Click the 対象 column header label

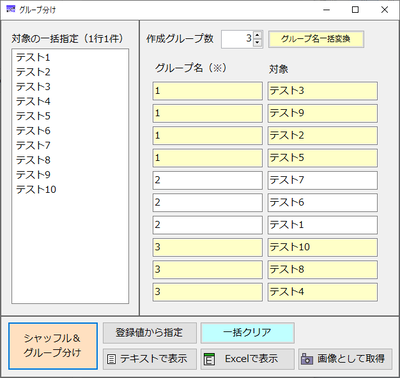click(x=278, y=69)
